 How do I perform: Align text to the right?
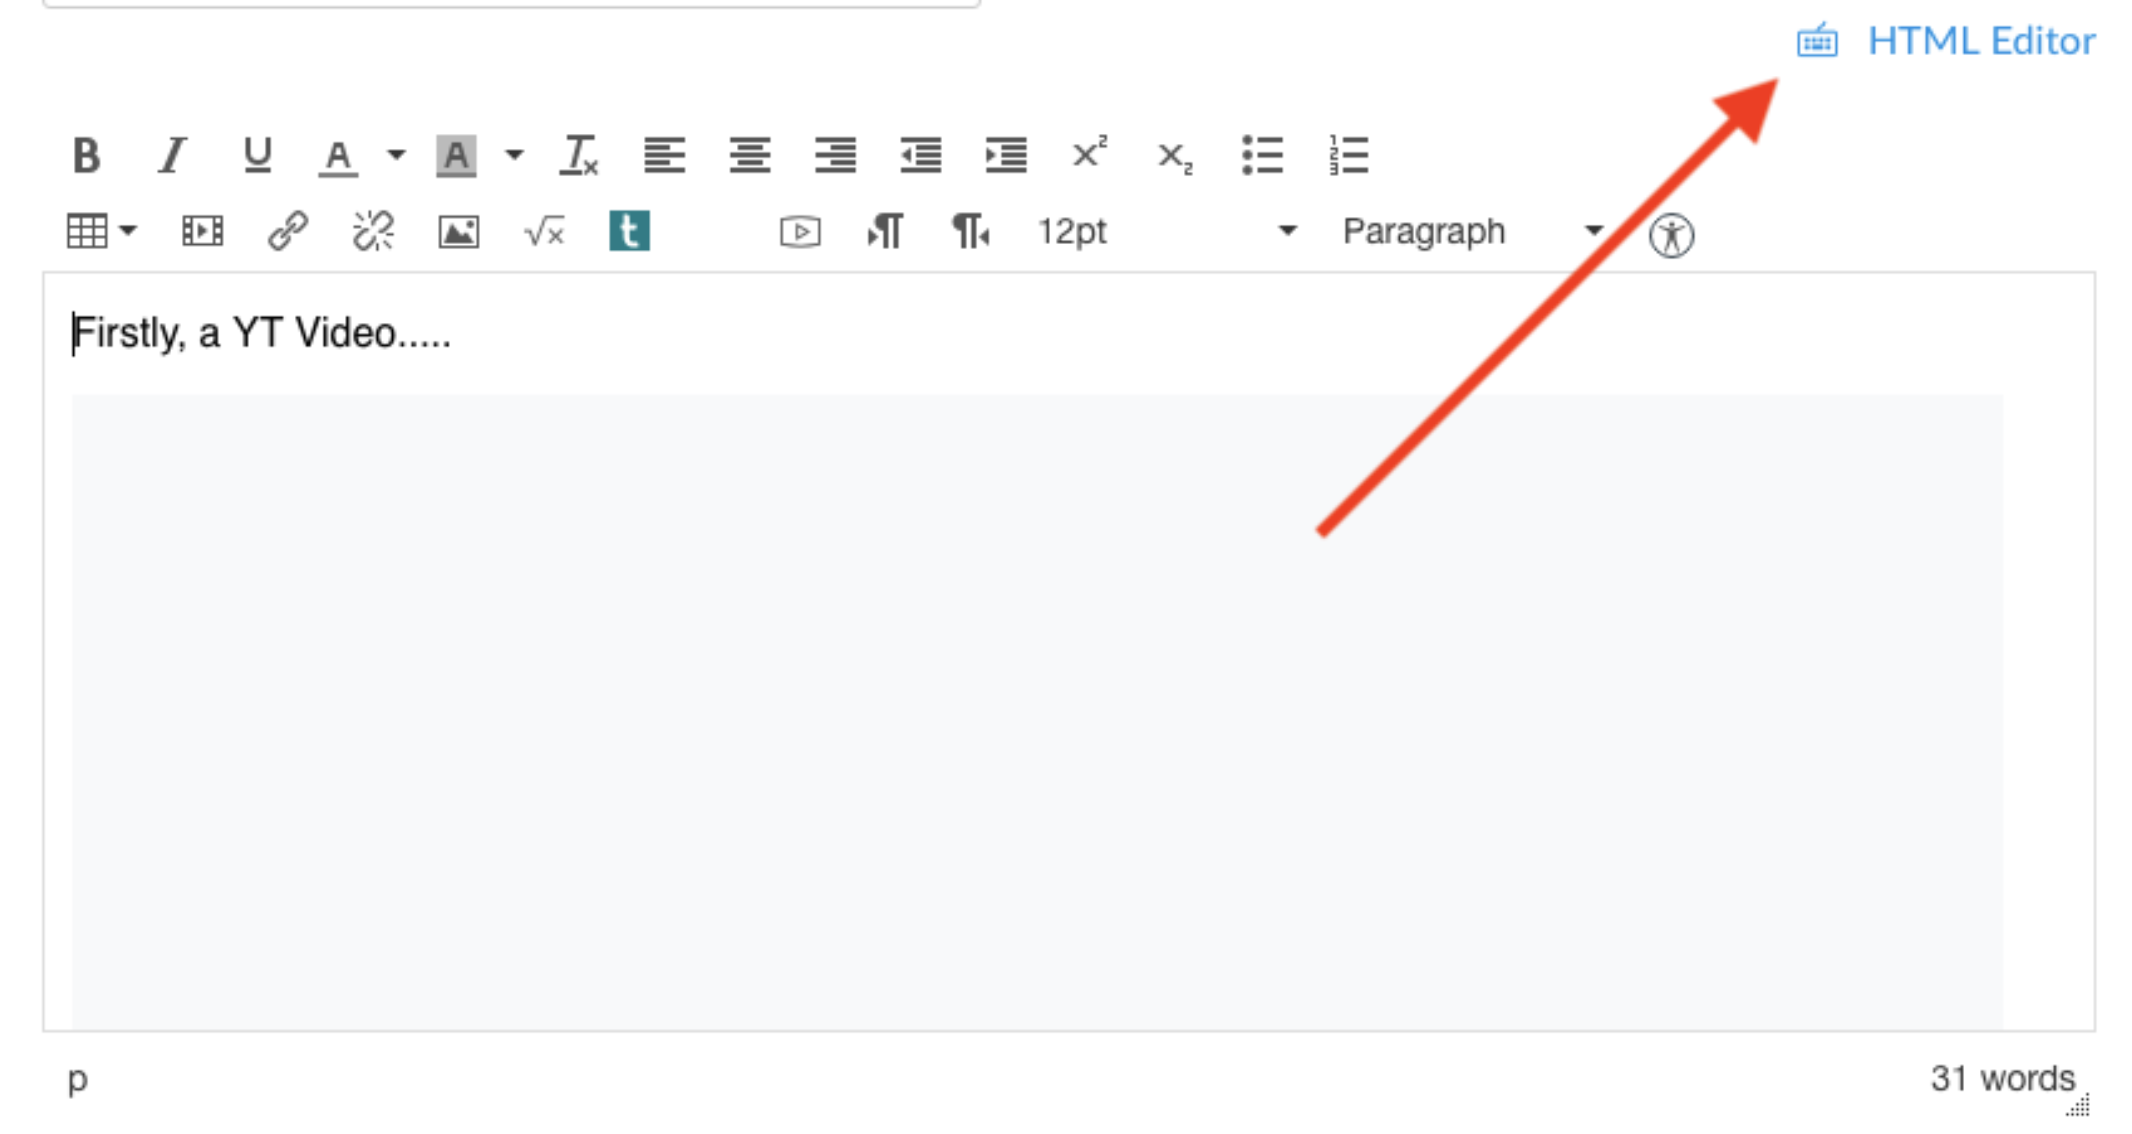(x=835, y=156)
